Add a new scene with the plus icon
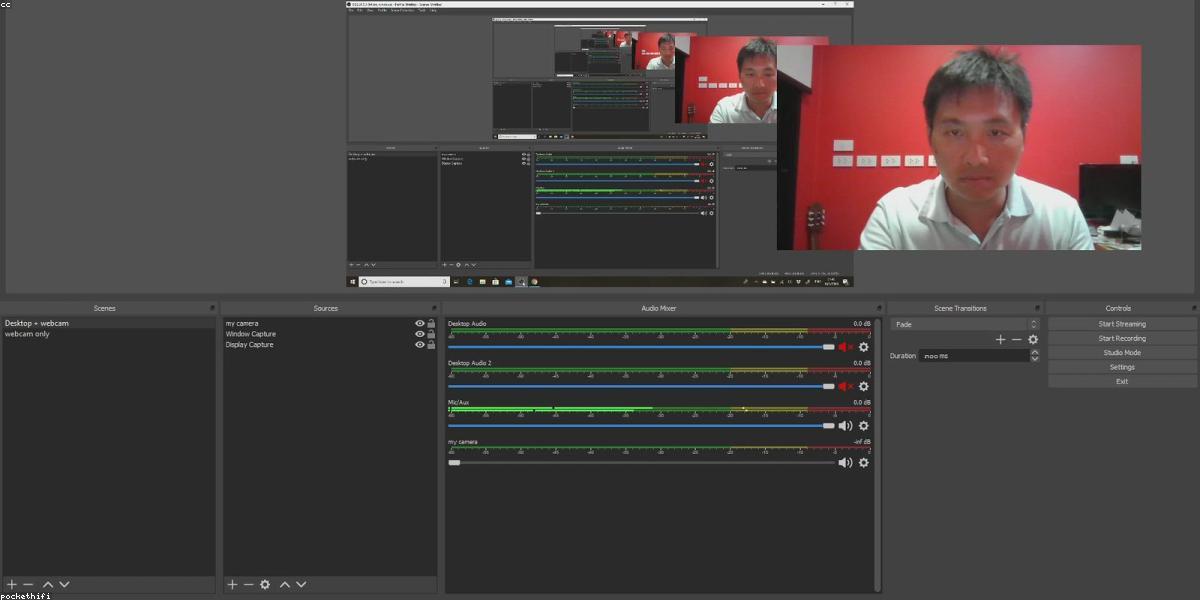Image resolution: width=1200 pixels, height=600 pixels. (12, 584)
